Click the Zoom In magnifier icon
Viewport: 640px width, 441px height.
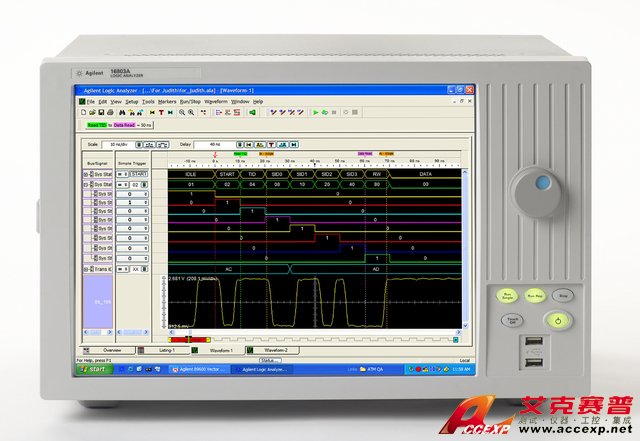click(182, 113)
